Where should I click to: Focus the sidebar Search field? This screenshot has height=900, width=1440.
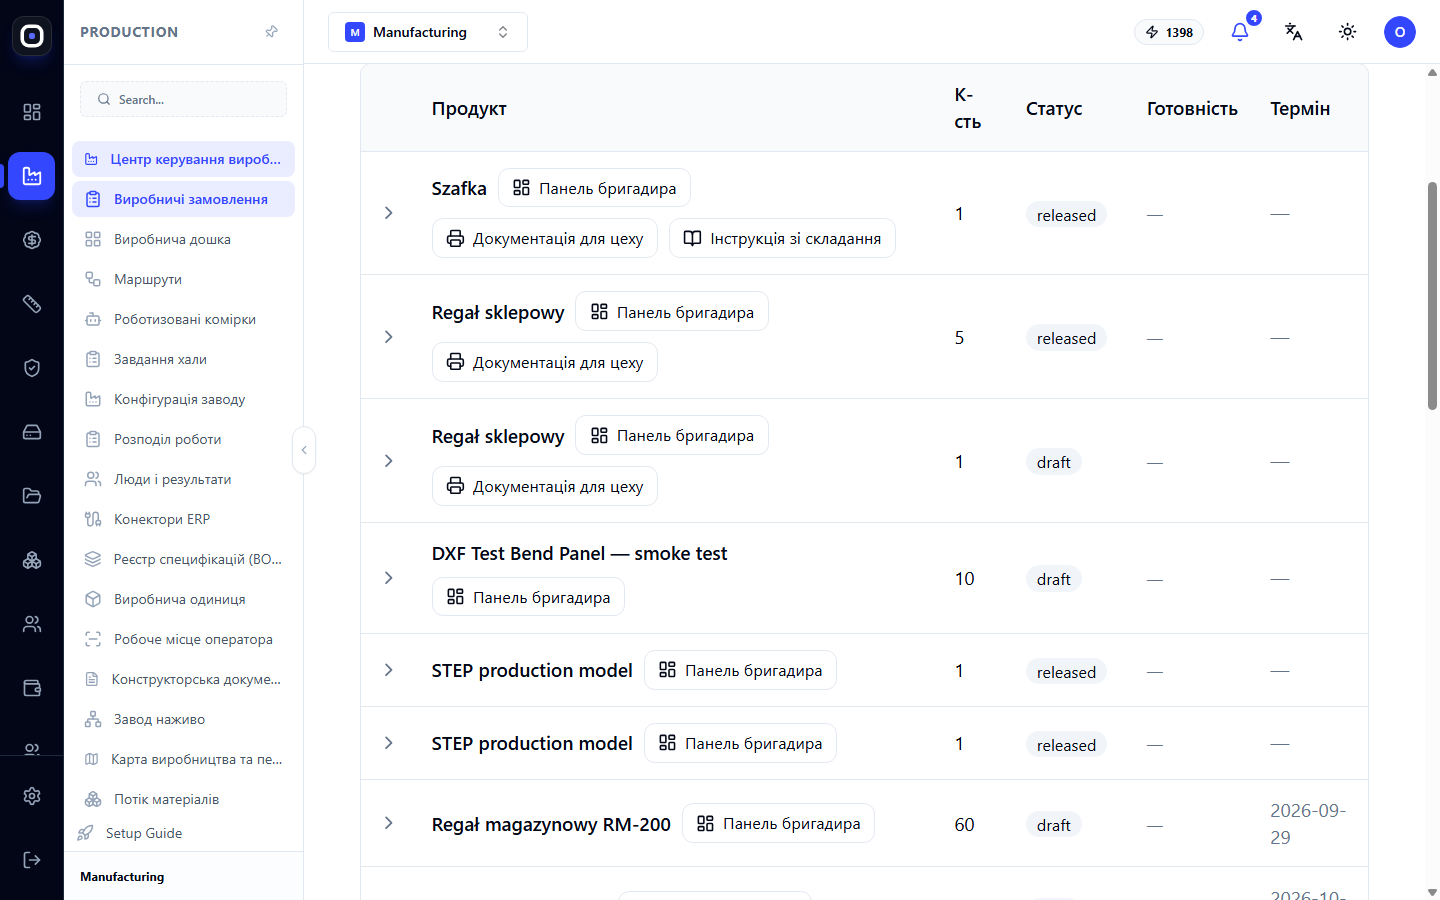[x=183, y=99]
